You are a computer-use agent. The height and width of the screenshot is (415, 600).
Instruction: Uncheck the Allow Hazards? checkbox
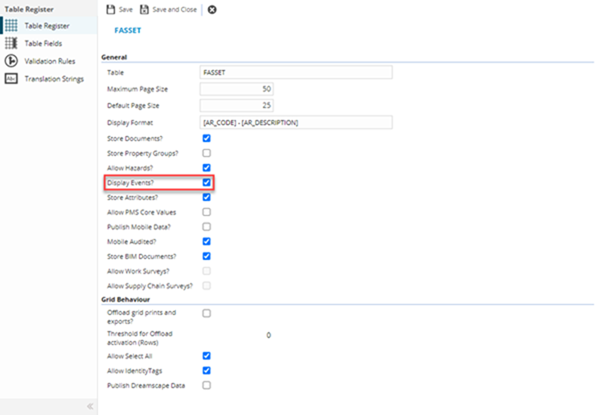(207, 168)
